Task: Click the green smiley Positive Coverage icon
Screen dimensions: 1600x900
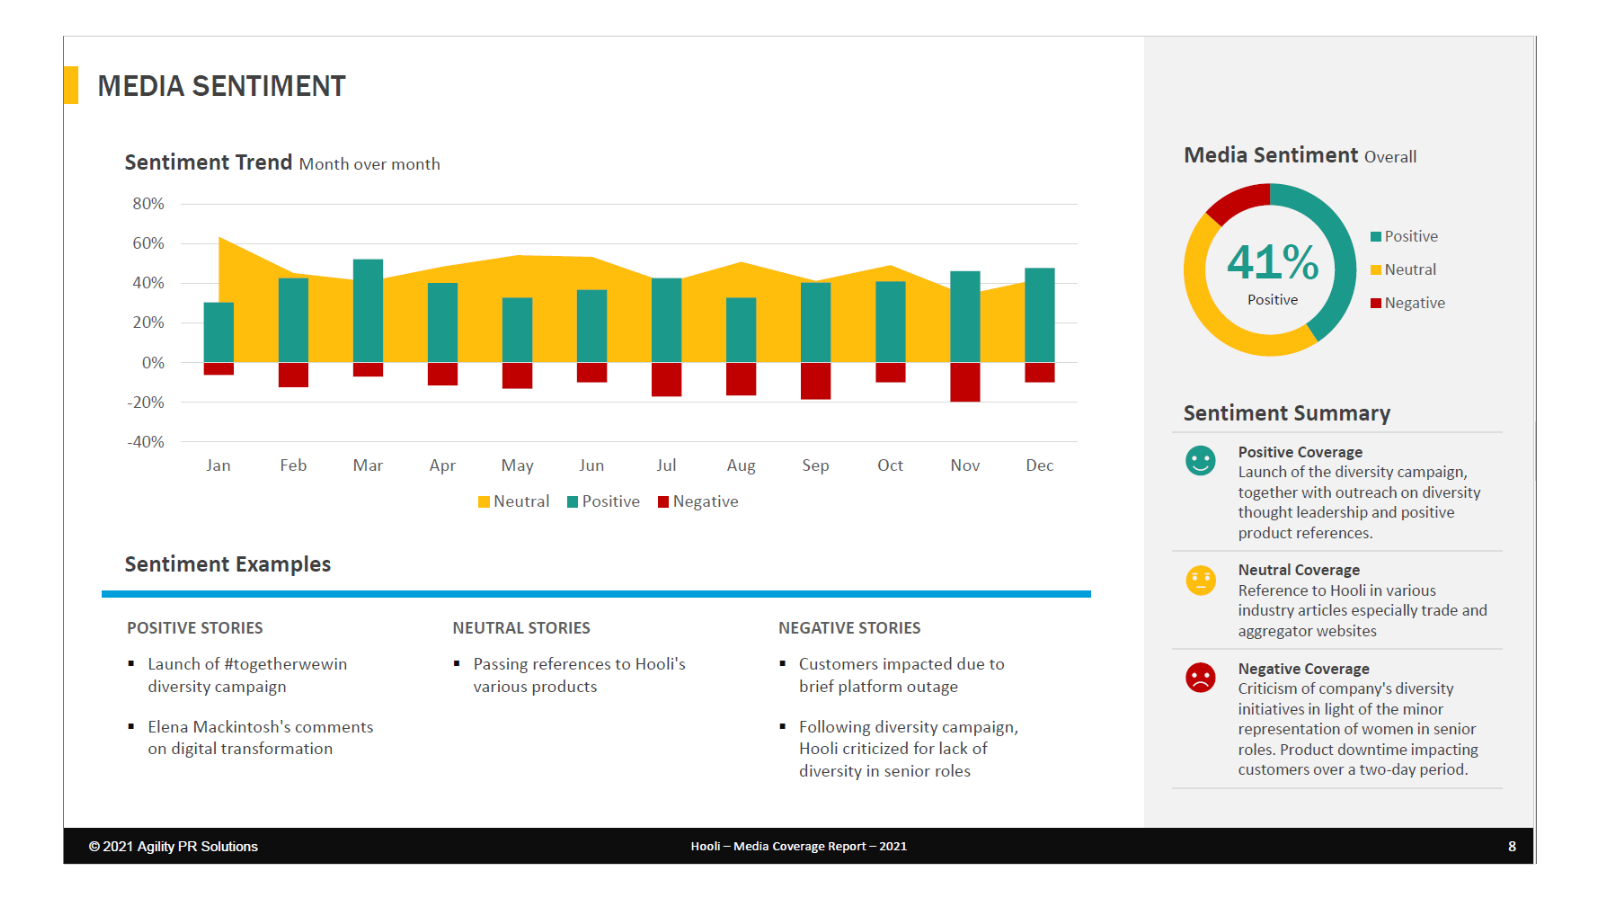Action: (x=1200, y=460)
